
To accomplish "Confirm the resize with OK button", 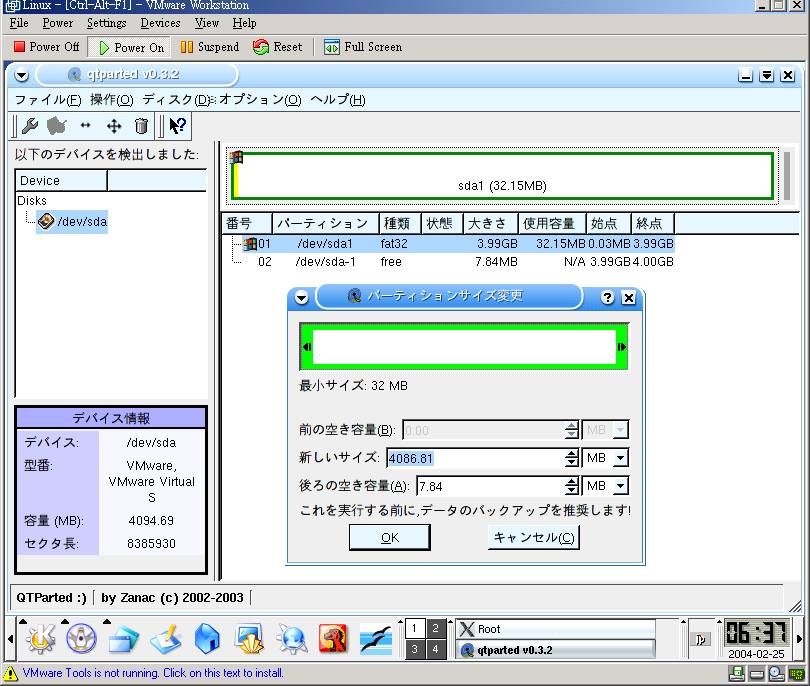I will click(x=390, y=538).
